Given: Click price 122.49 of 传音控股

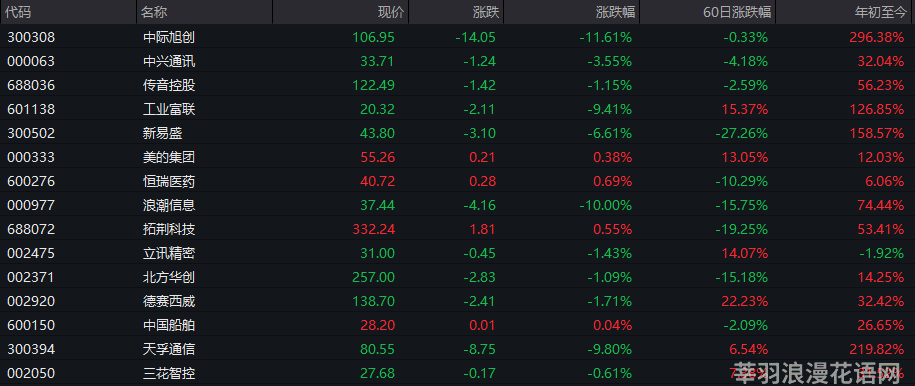Looking at the screenshot, I should pos(373,85).
